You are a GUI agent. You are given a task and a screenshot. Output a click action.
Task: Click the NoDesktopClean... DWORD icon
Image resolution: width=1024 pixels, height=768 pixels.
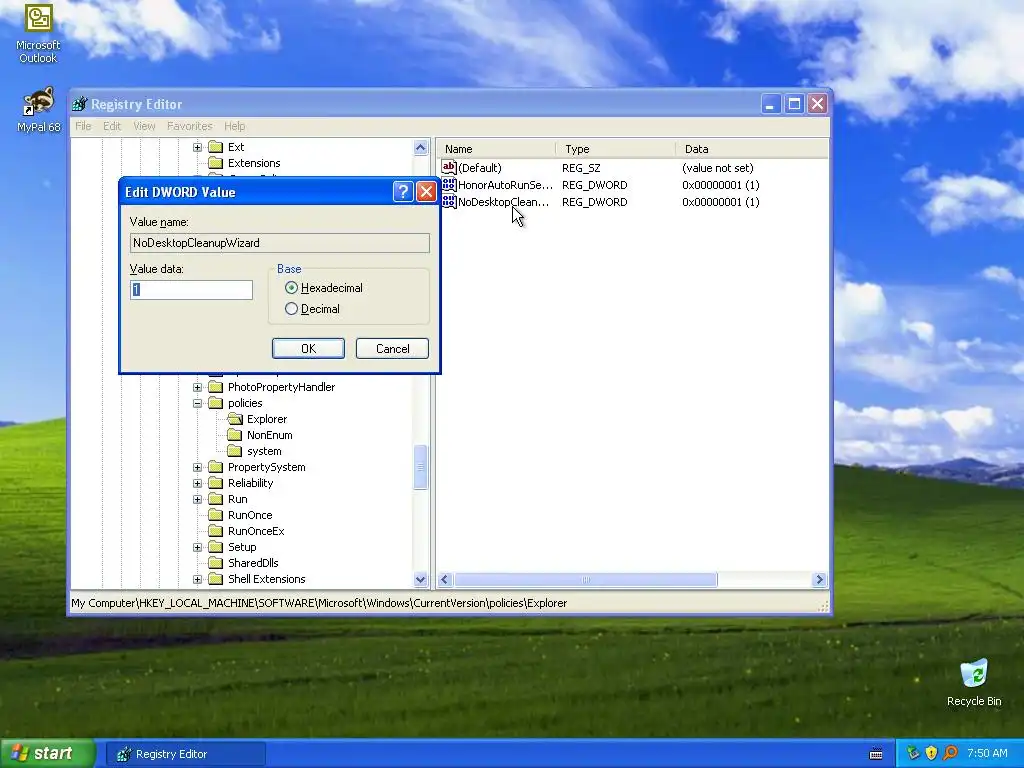click(x=449, y=202)
